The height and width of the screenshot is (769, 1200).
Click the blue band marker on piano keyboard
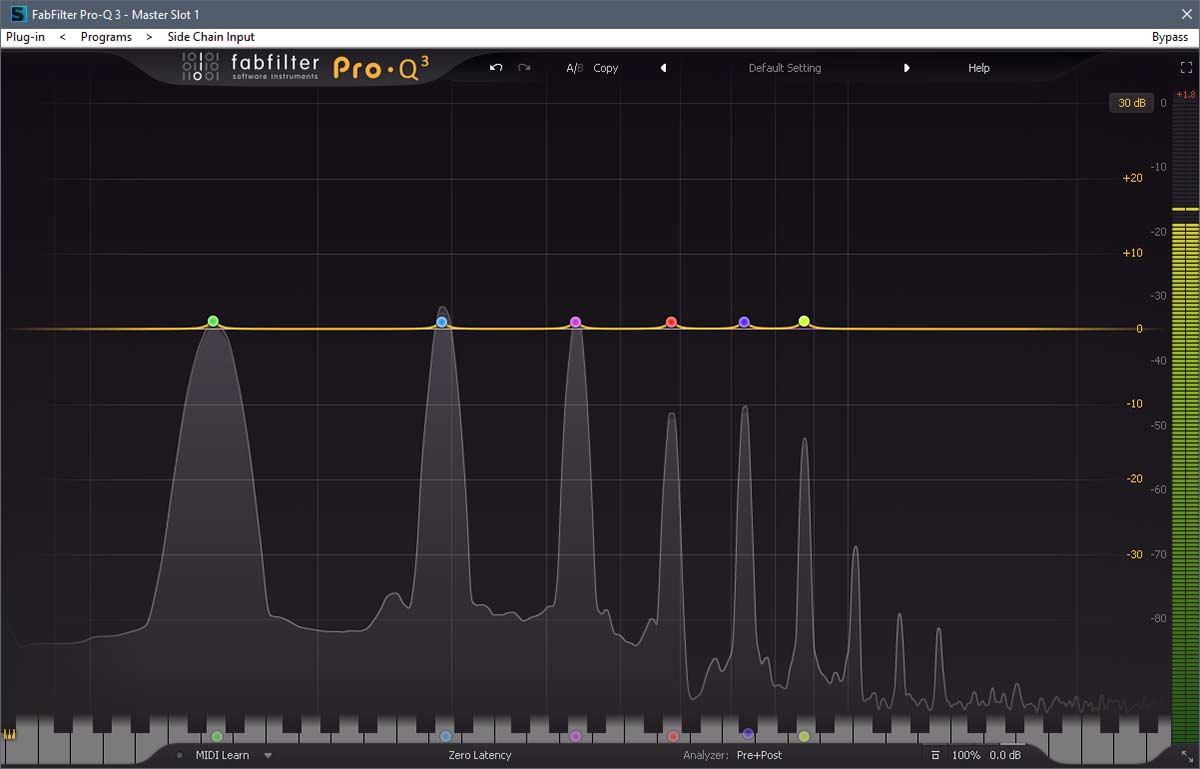[x=446, y=737]
